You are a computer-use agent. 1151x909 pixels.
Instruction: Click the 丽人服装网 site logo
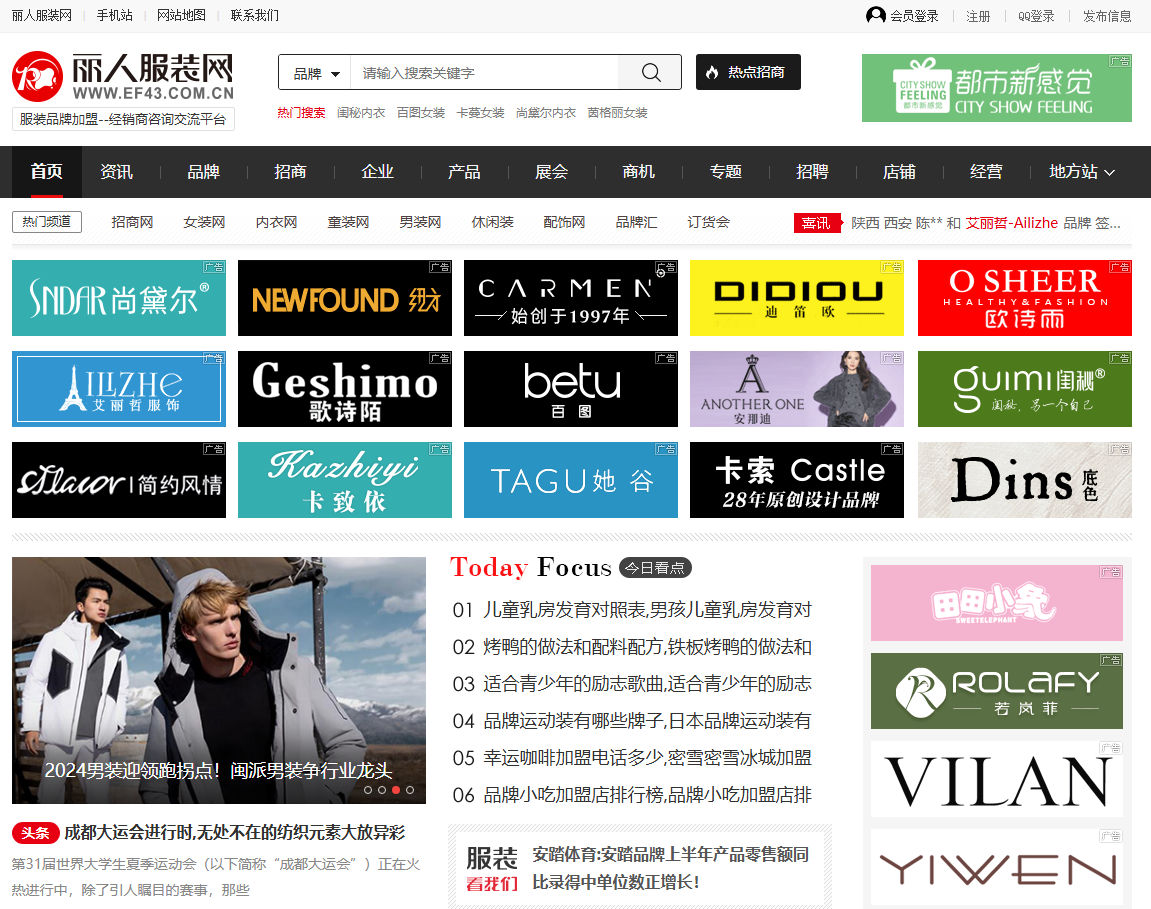pyautogui.click(x=123, y=77)
